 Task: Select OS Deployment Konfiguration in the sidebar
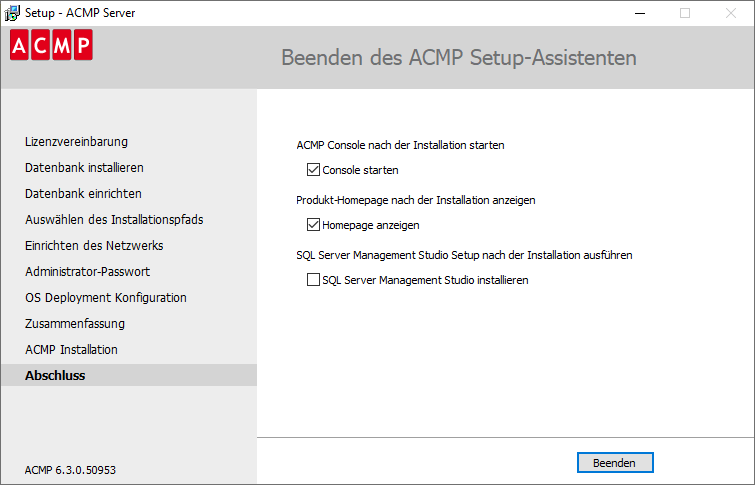pyautogui.click(x=106, y=298)
